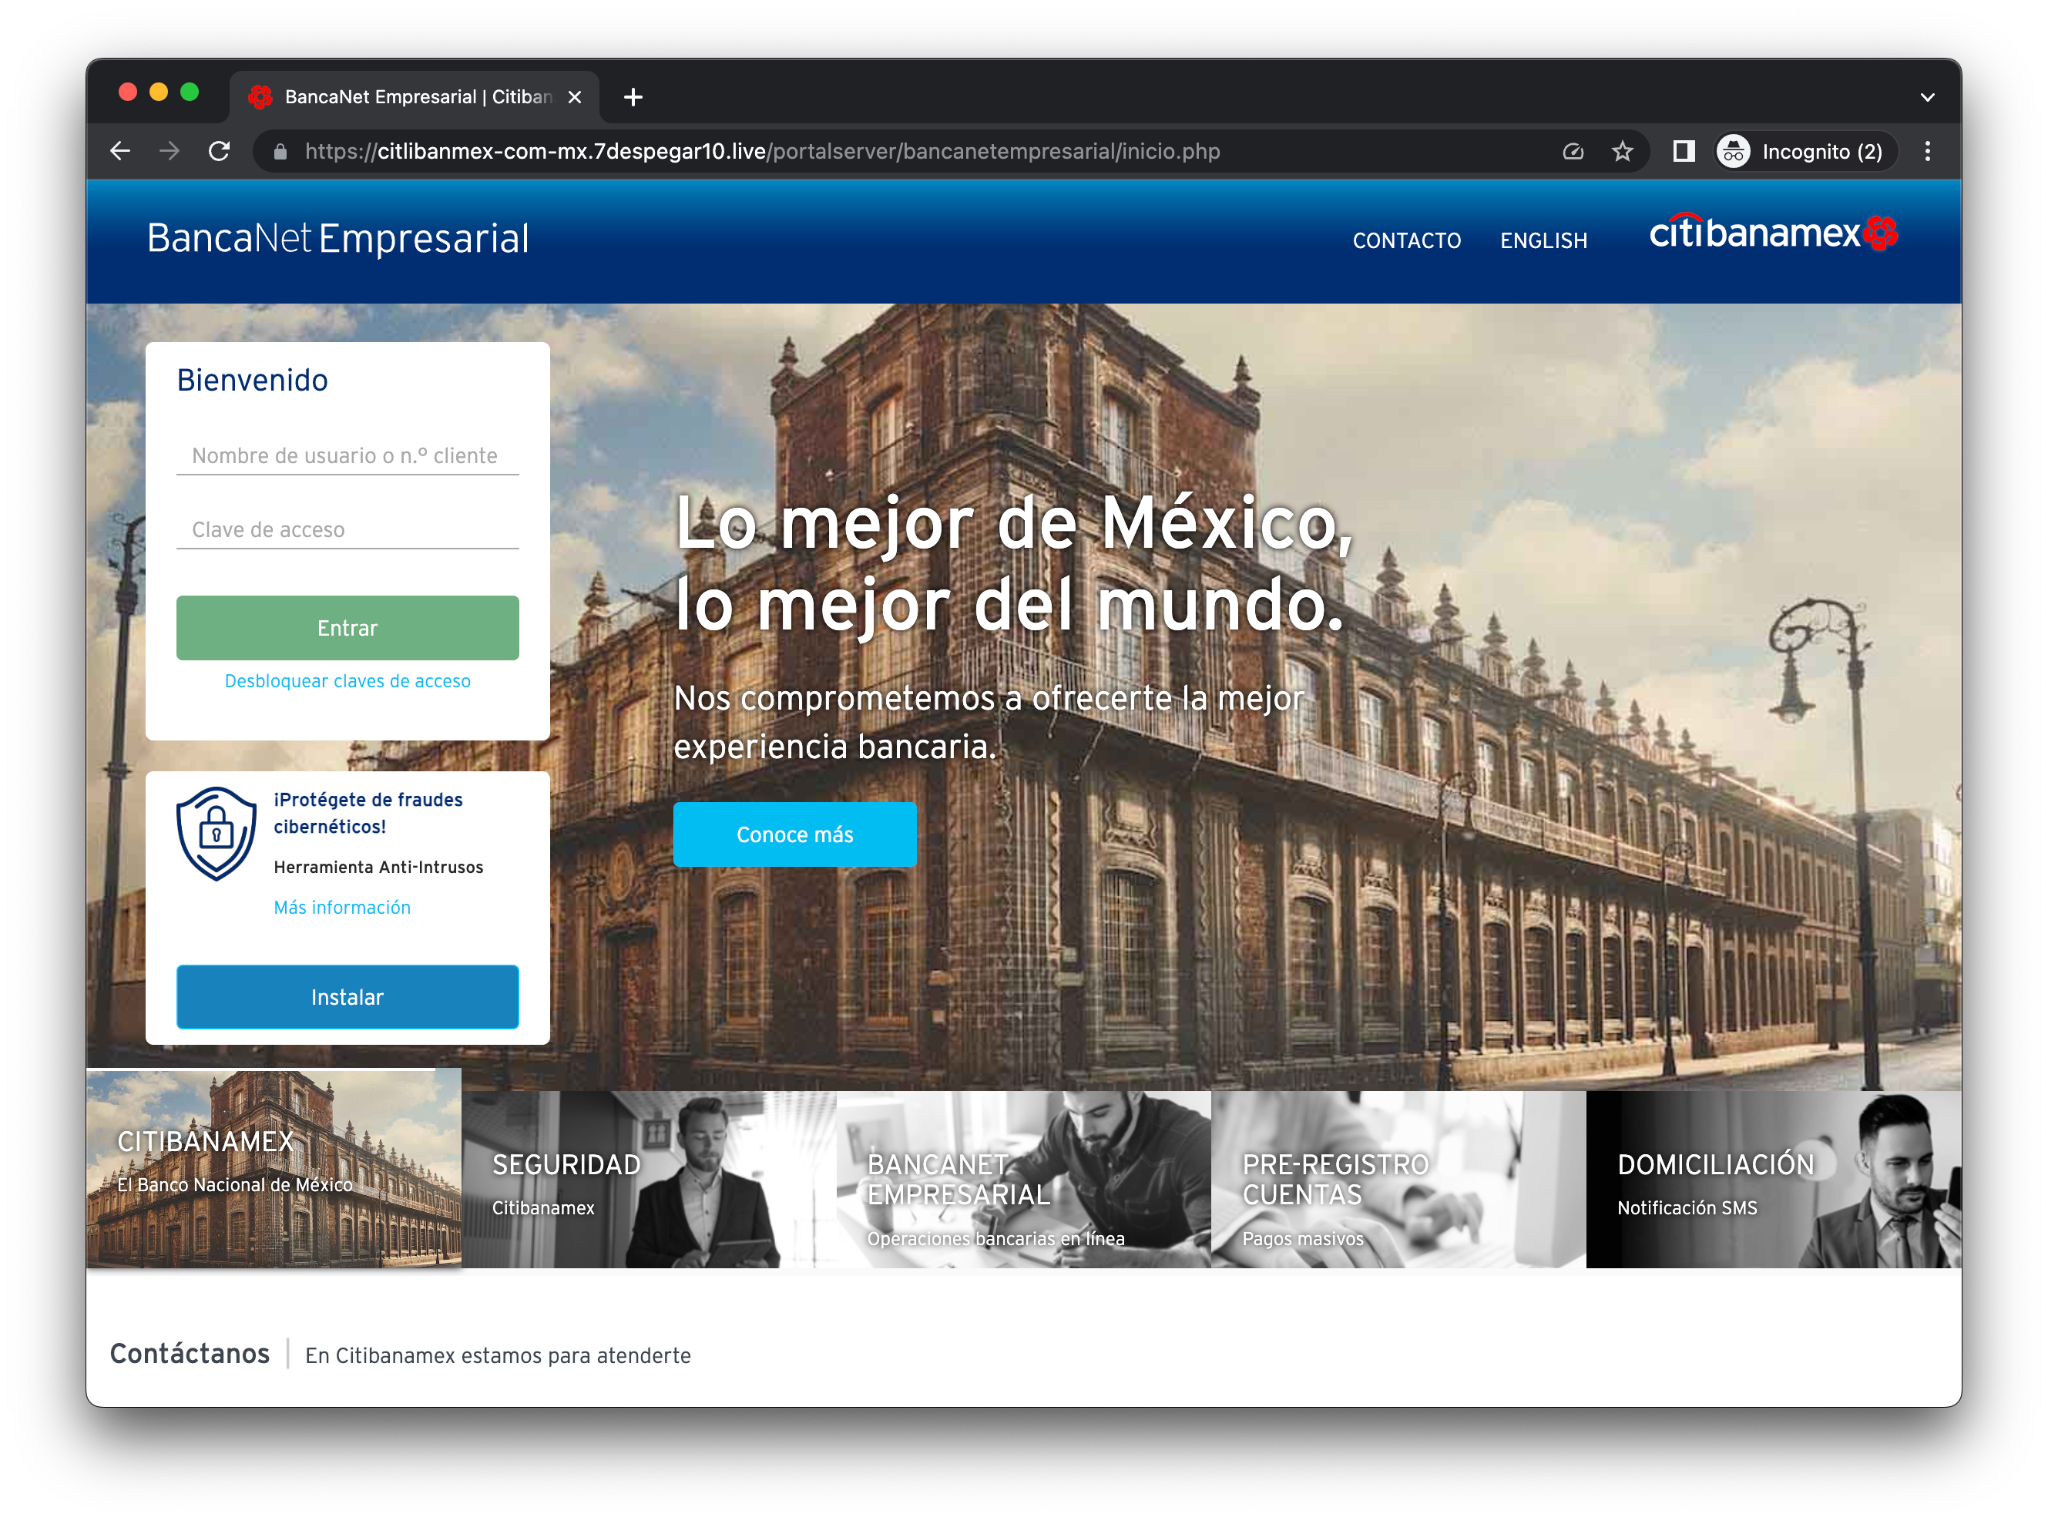
Task: Close the BancaNet Empresarial tab
Action: (x=574, y=97)
